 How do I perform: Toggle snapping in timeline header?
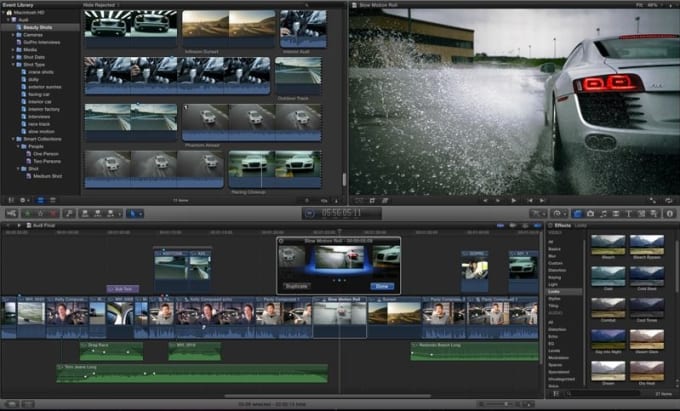pos(537,225)
